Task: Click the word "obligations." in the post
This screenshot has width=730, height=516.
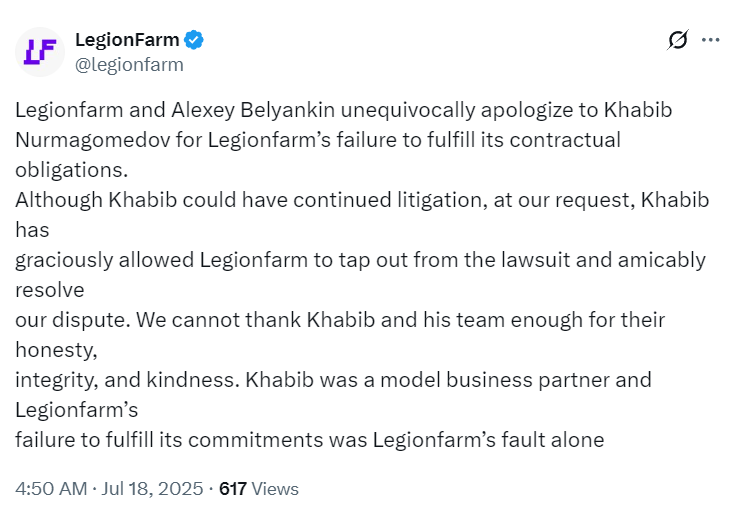Action: pos(71,169)
